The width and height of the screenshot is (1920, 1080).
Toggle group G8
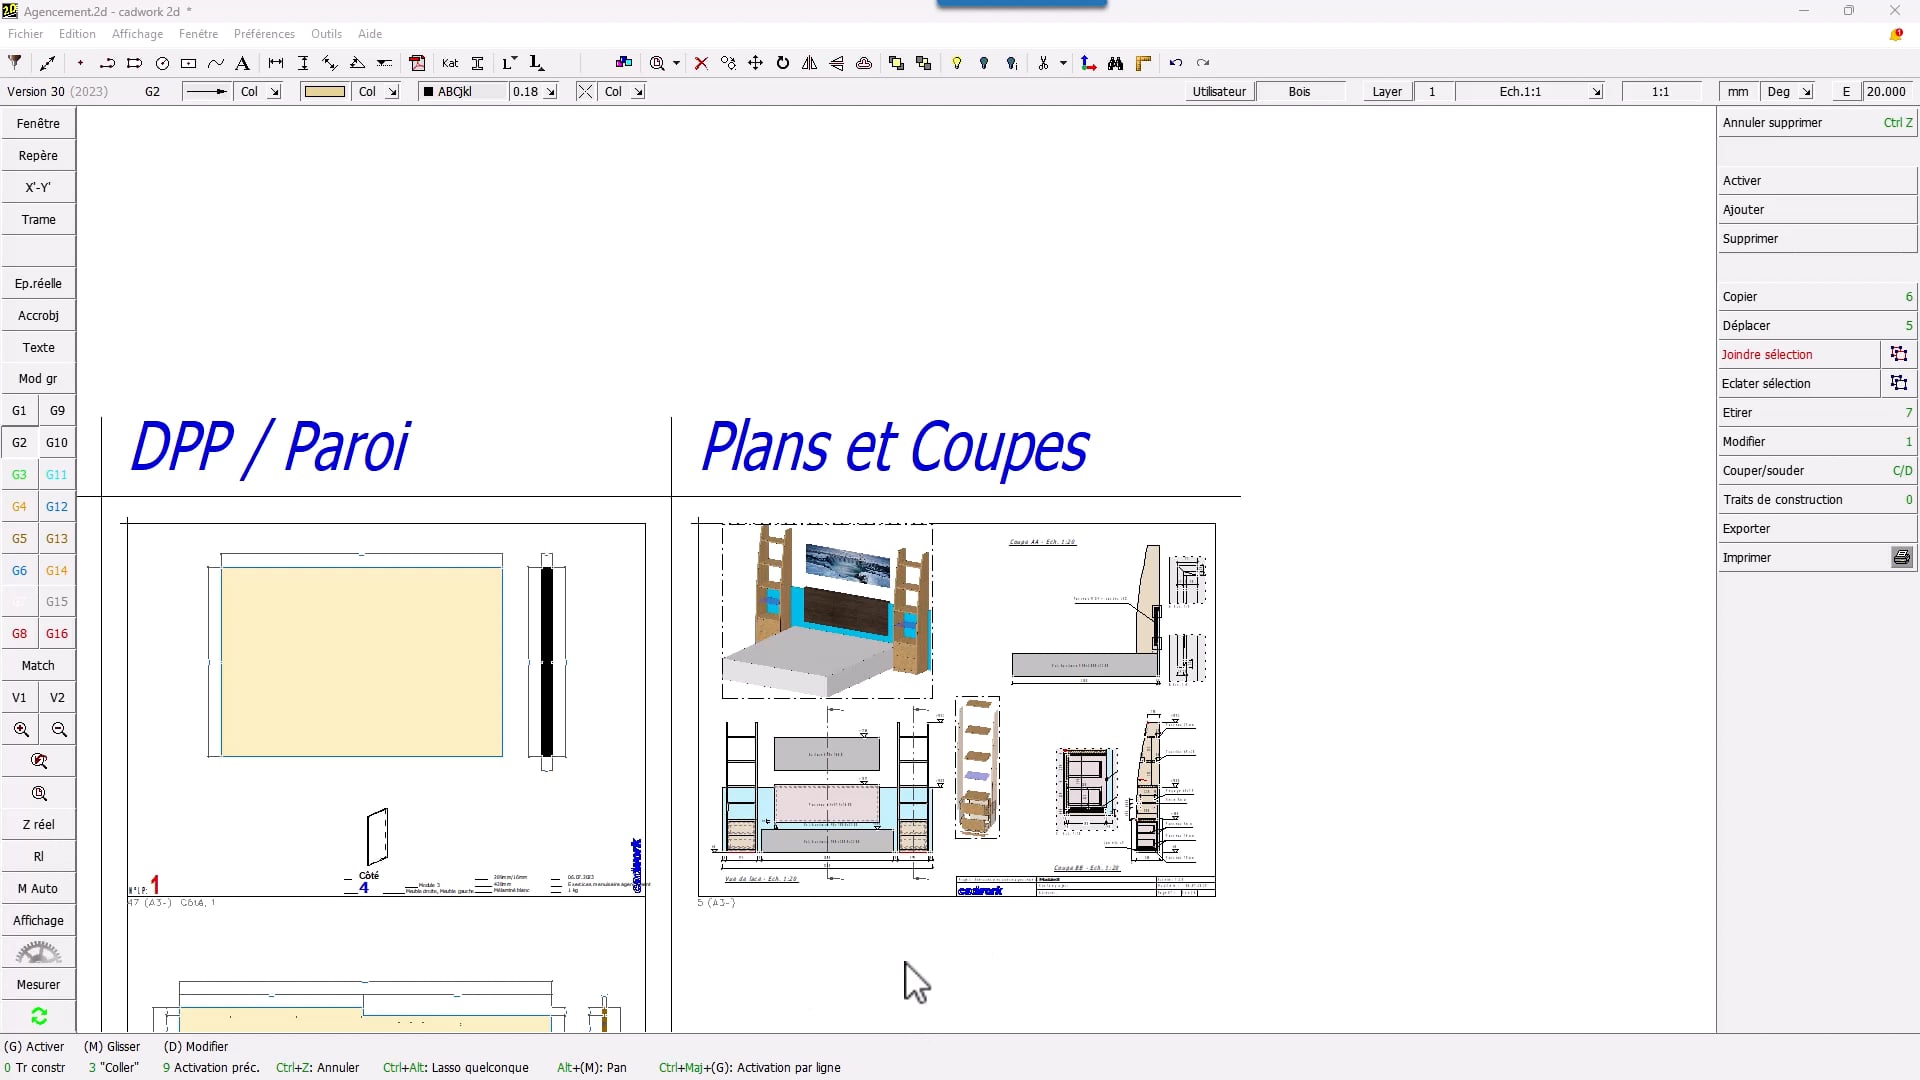tap(19, 633)
